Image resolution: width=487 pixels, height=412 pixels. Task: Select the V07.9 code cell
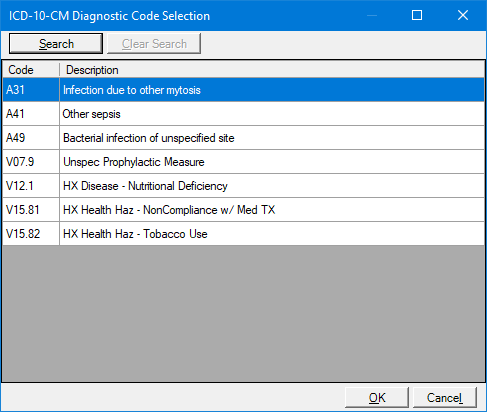[x=31, y=162]
